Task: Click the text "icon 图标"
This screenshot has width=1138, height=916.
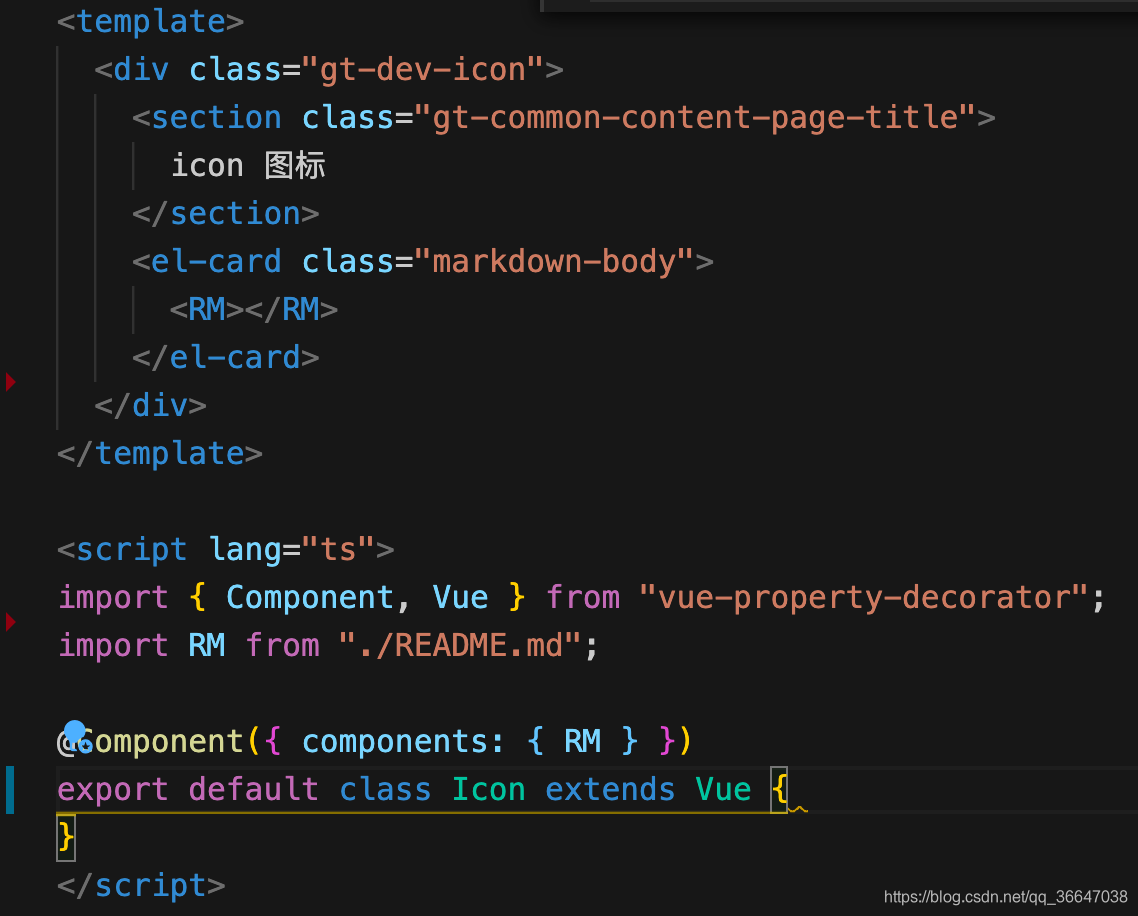Action: point(248,165)
